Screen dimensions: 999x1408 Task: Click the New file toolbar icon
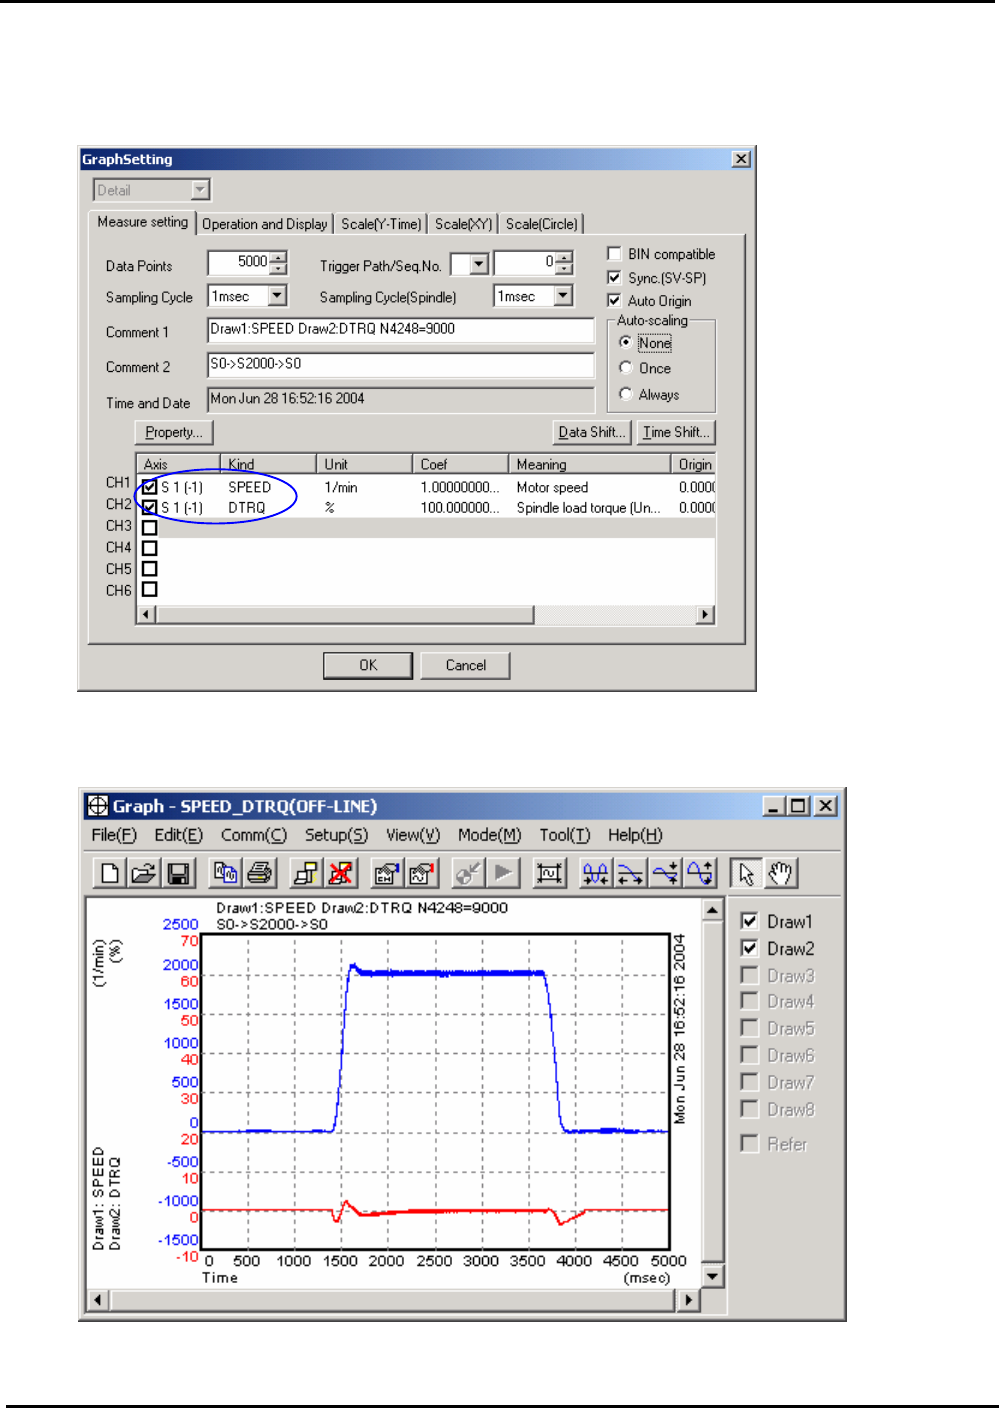(x=109, y=873)
